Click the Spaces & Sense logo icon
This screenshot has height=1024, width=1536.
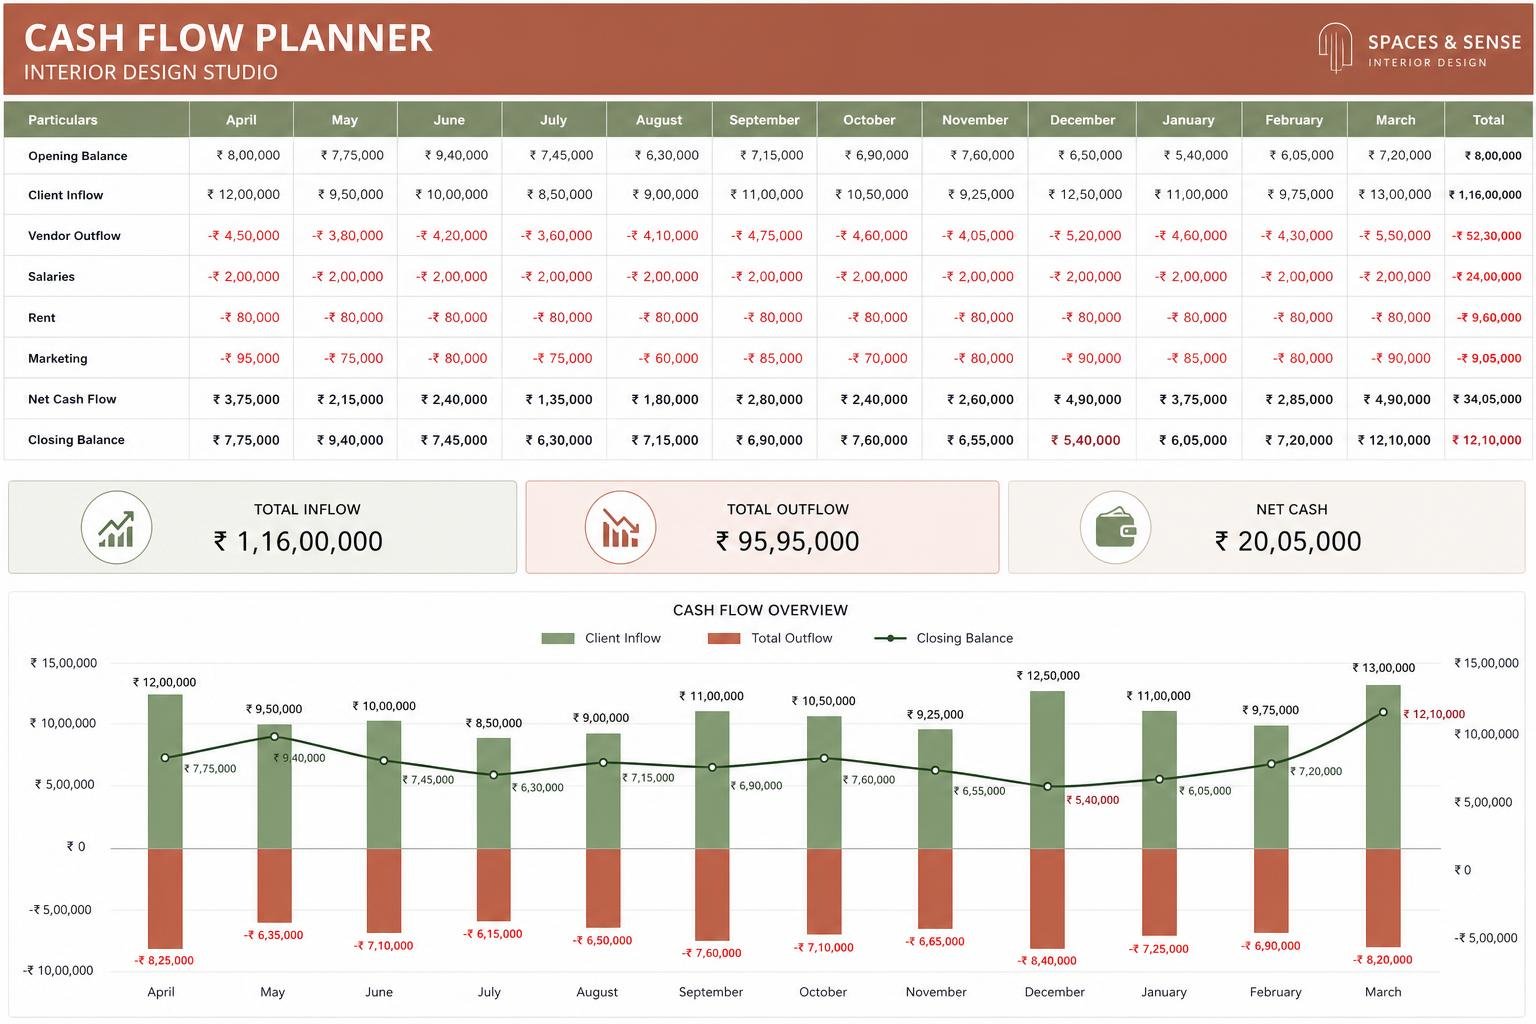point(1335,47)
